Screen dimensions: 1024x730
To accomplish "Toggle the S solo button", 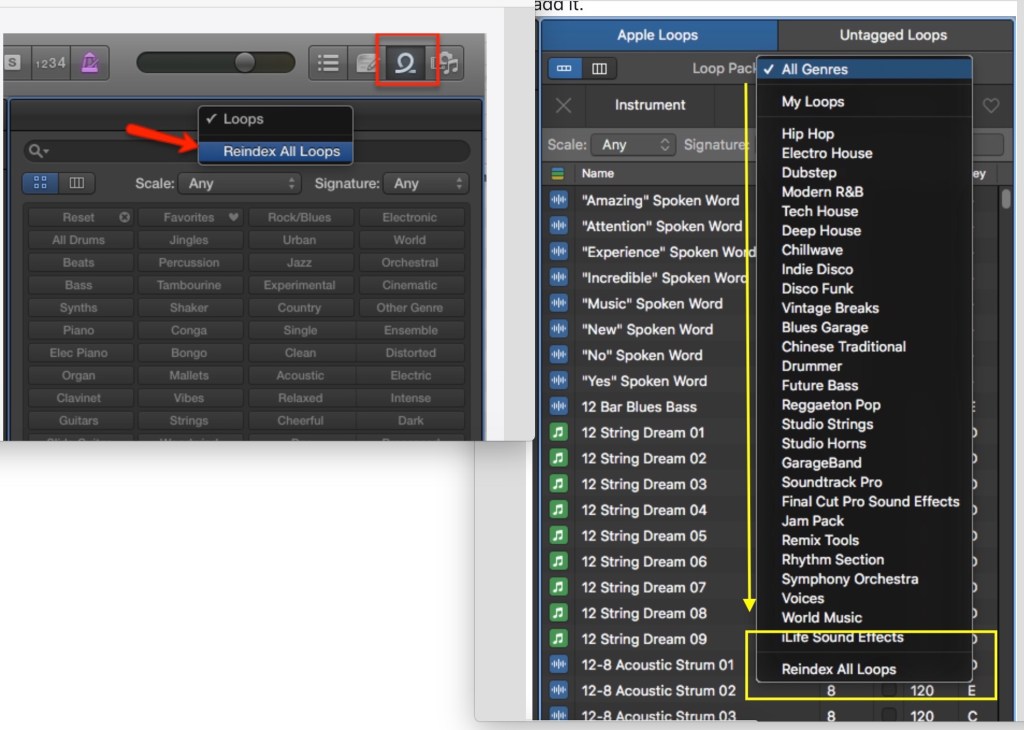I will [13, 63].
